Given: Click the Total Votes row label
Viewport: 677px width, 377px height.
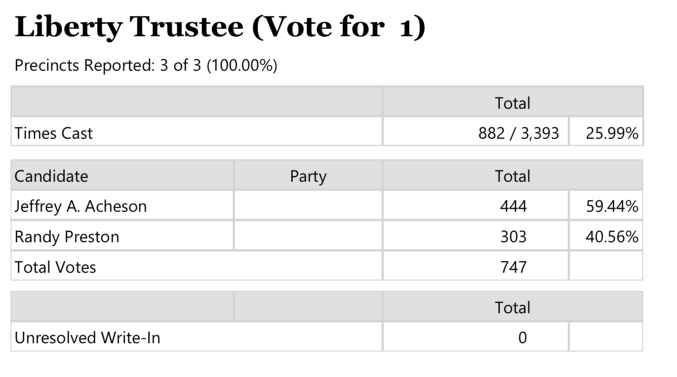Looking at the screenshot, I should 55,267.
